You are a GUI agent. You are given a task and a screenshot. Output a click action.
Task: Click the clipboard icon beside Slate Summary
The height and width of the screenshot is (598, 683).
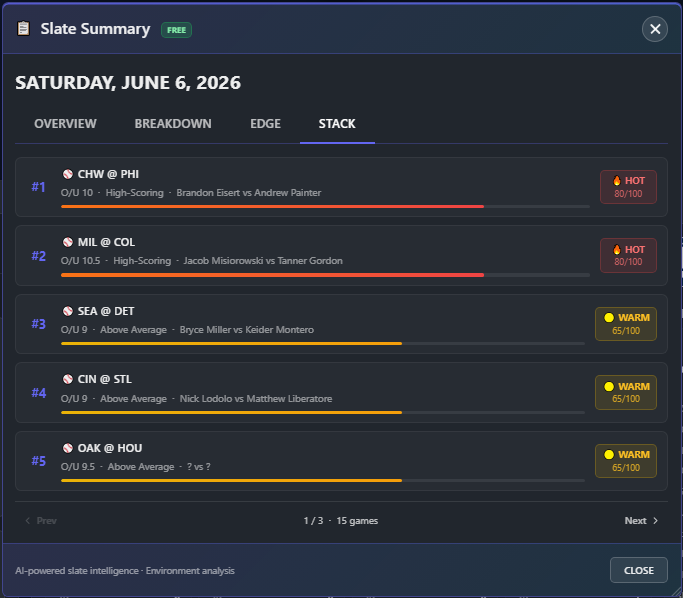(24, 29)
